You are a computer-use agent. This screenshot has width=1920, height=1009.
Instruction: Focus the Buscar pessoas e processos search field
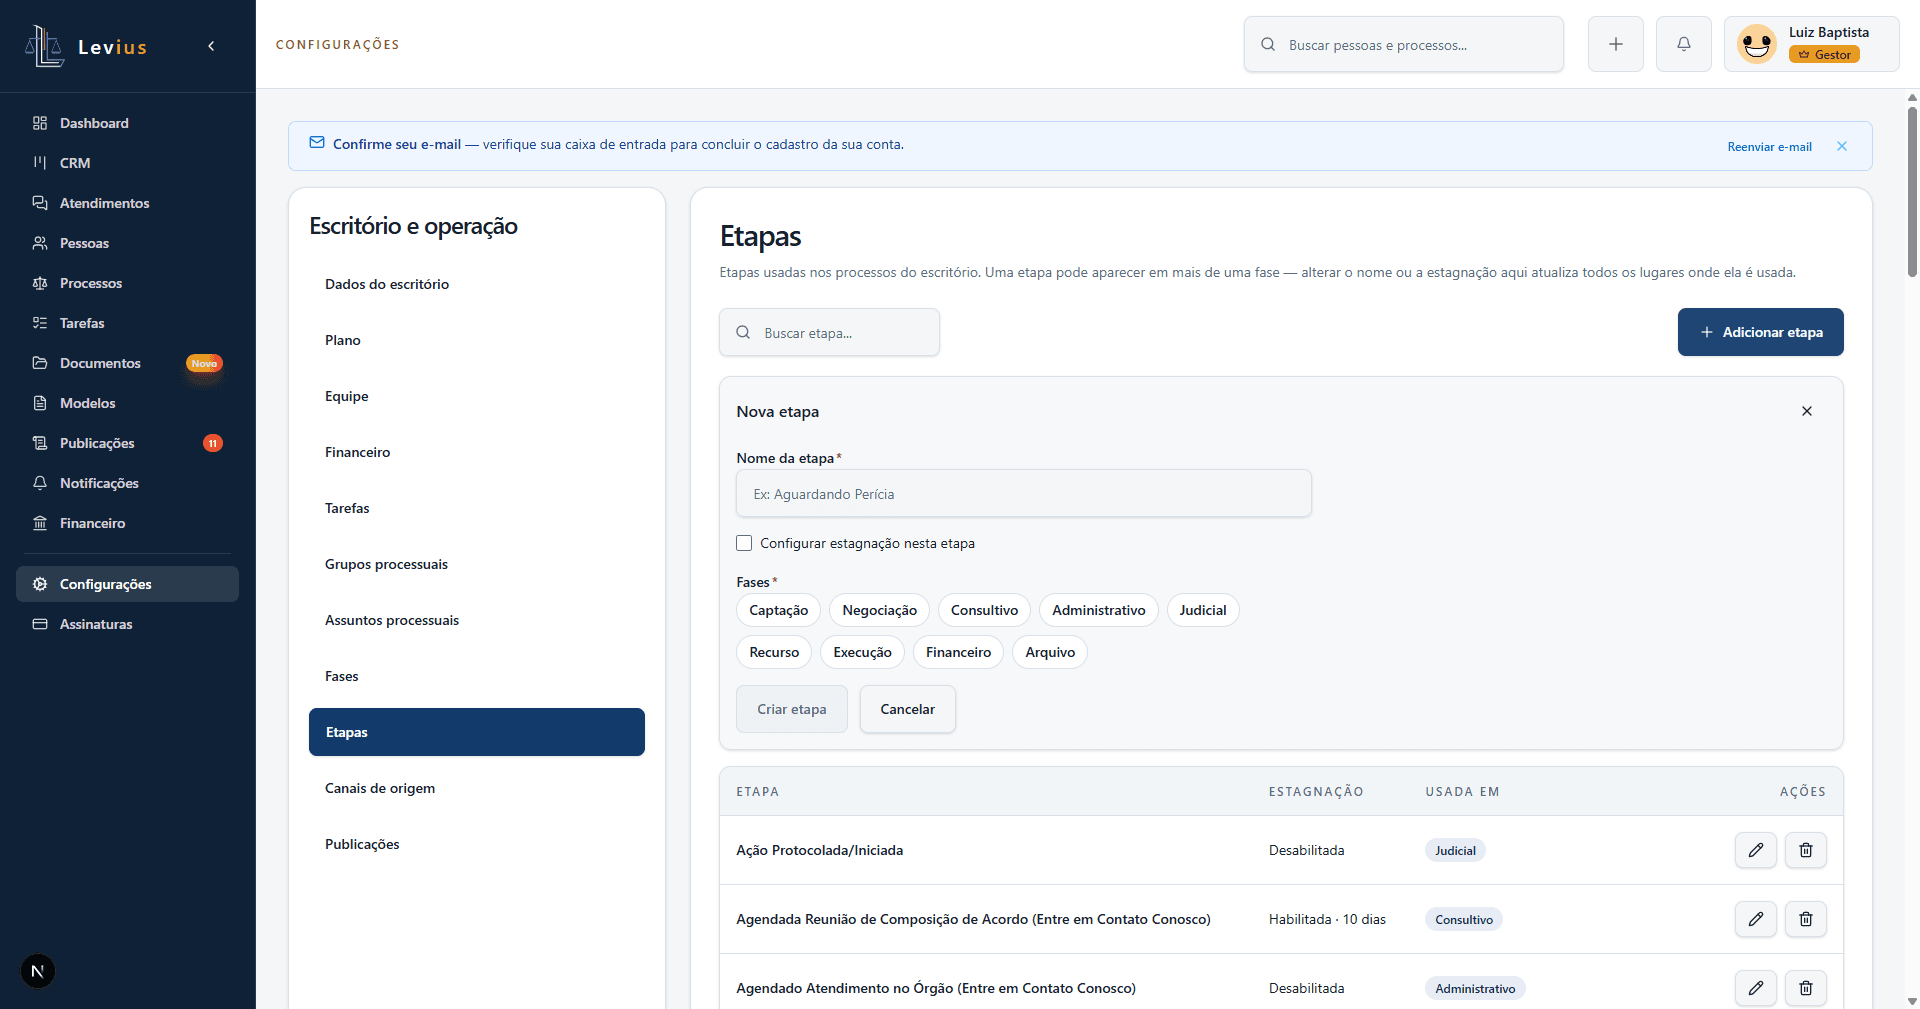coord(1404,44)
